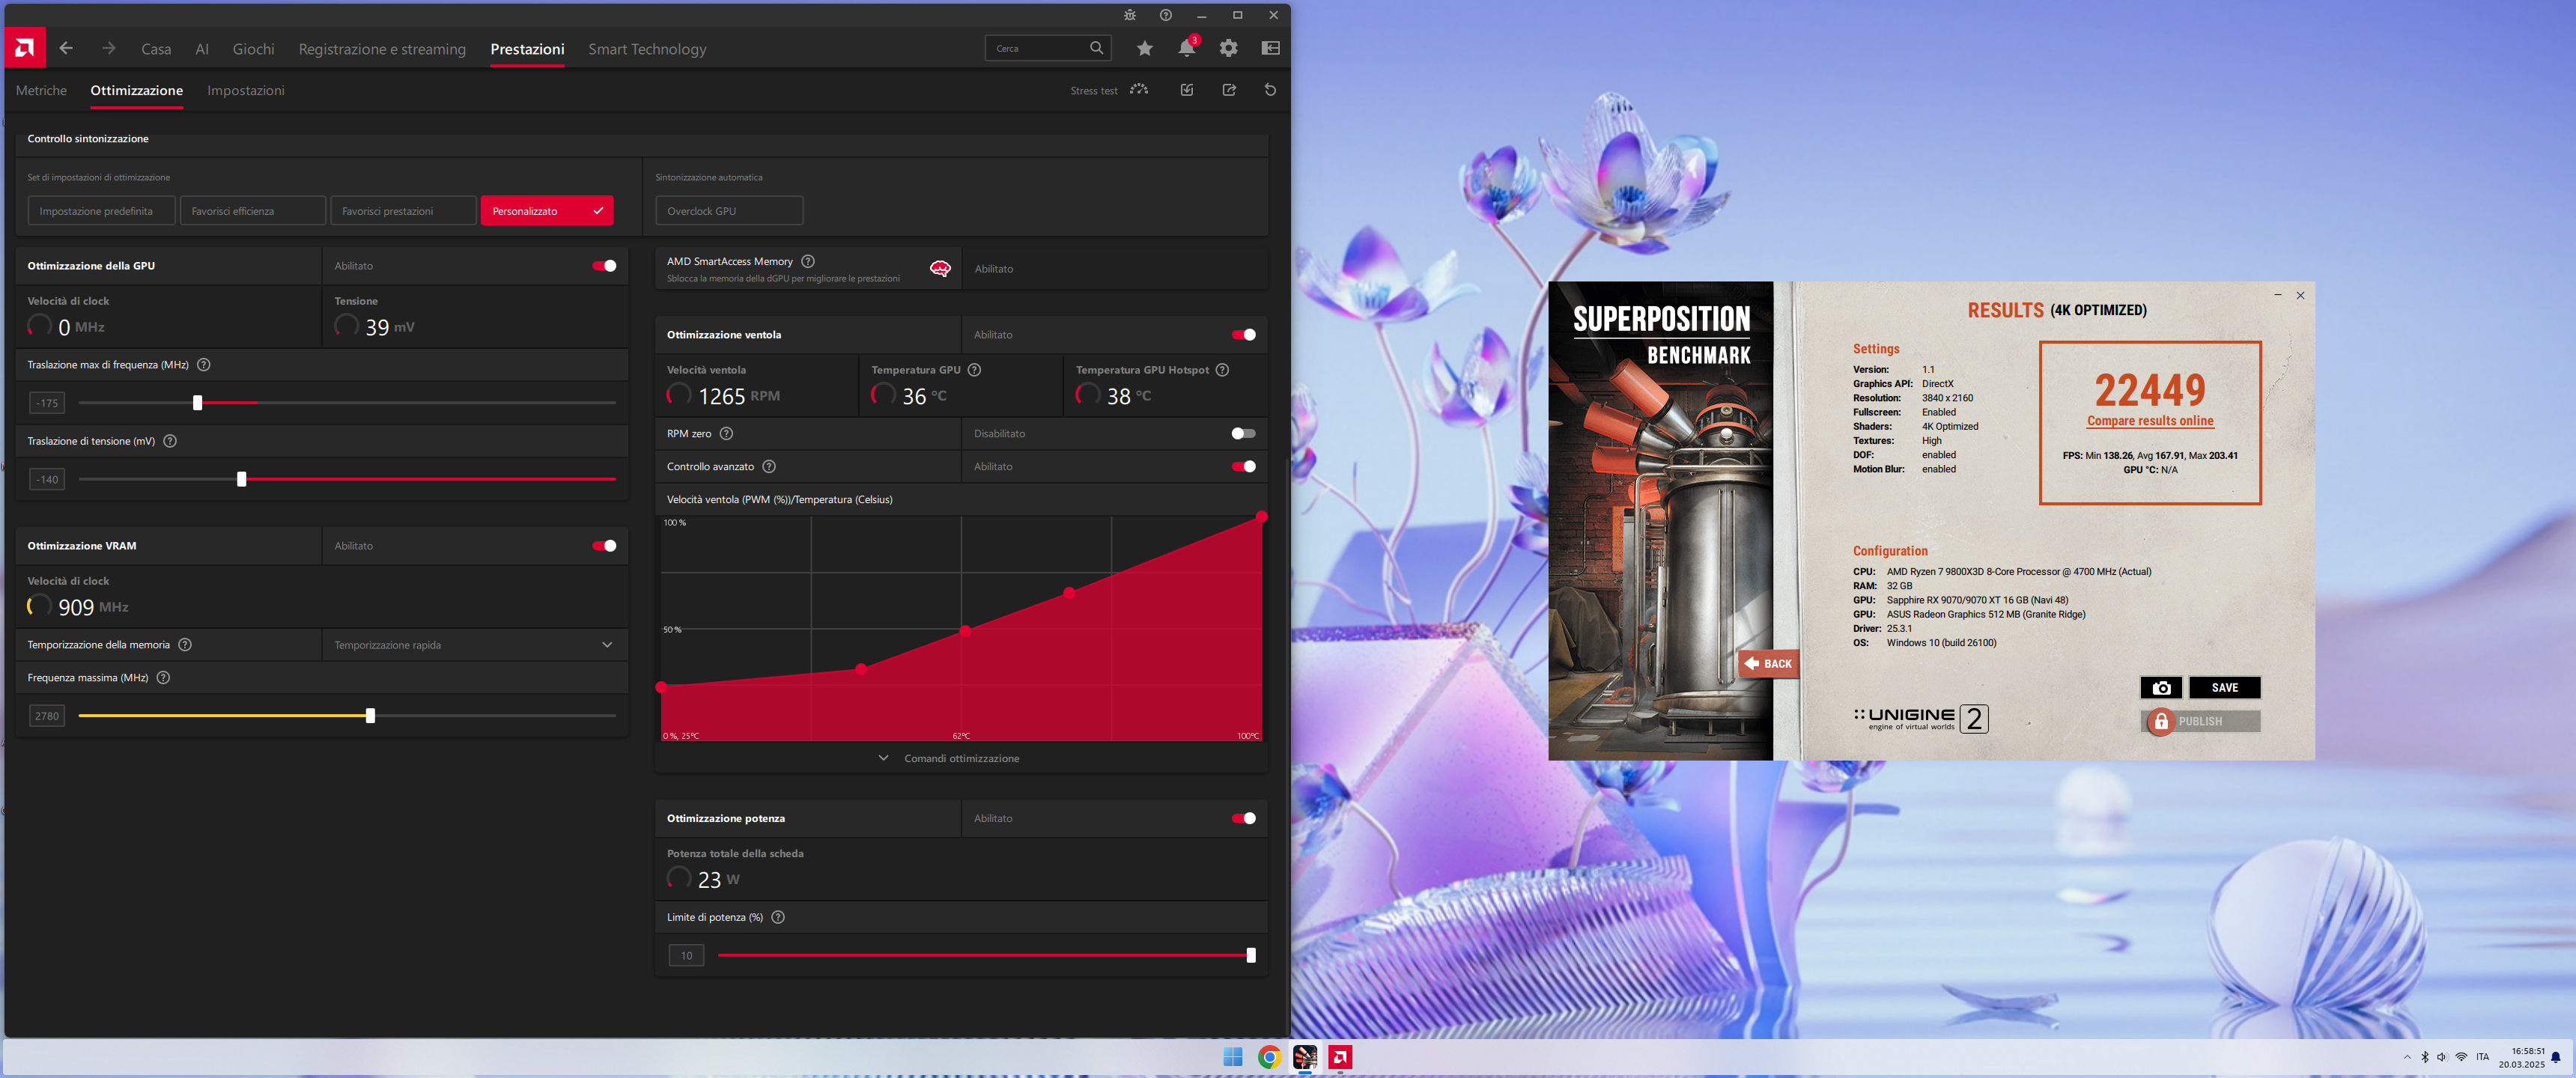2576x1078 pixels.
Task: Open the help question mark in title bar
Action: click(x=1166, y=15)
